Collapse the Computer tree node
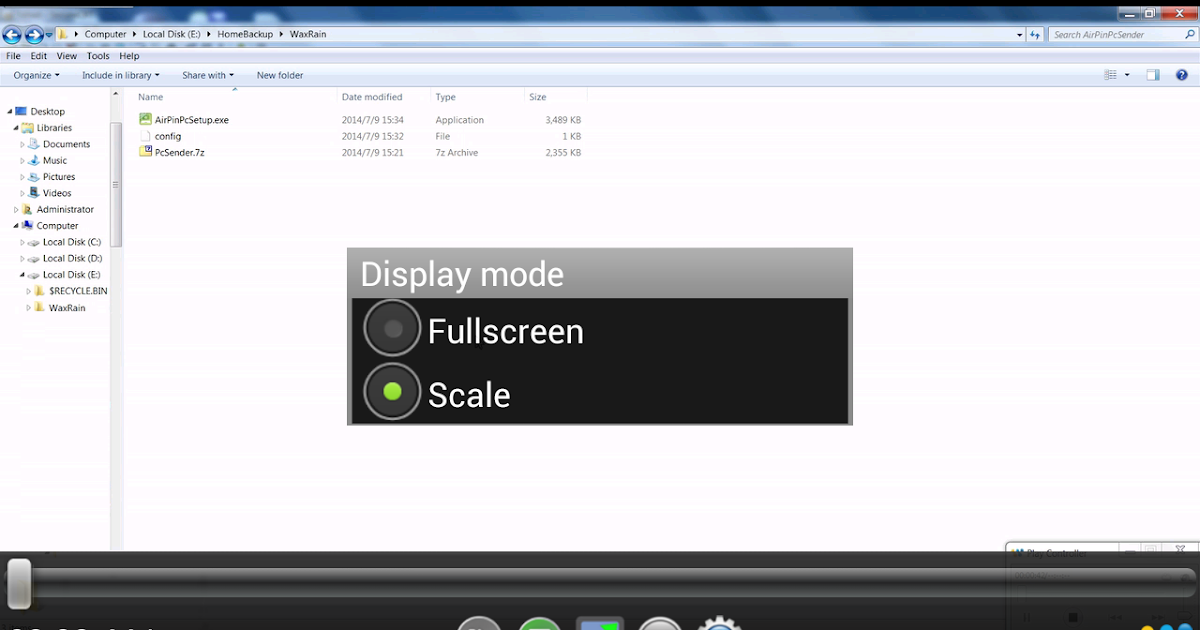Screen dimensions: 1200x630 16,226
